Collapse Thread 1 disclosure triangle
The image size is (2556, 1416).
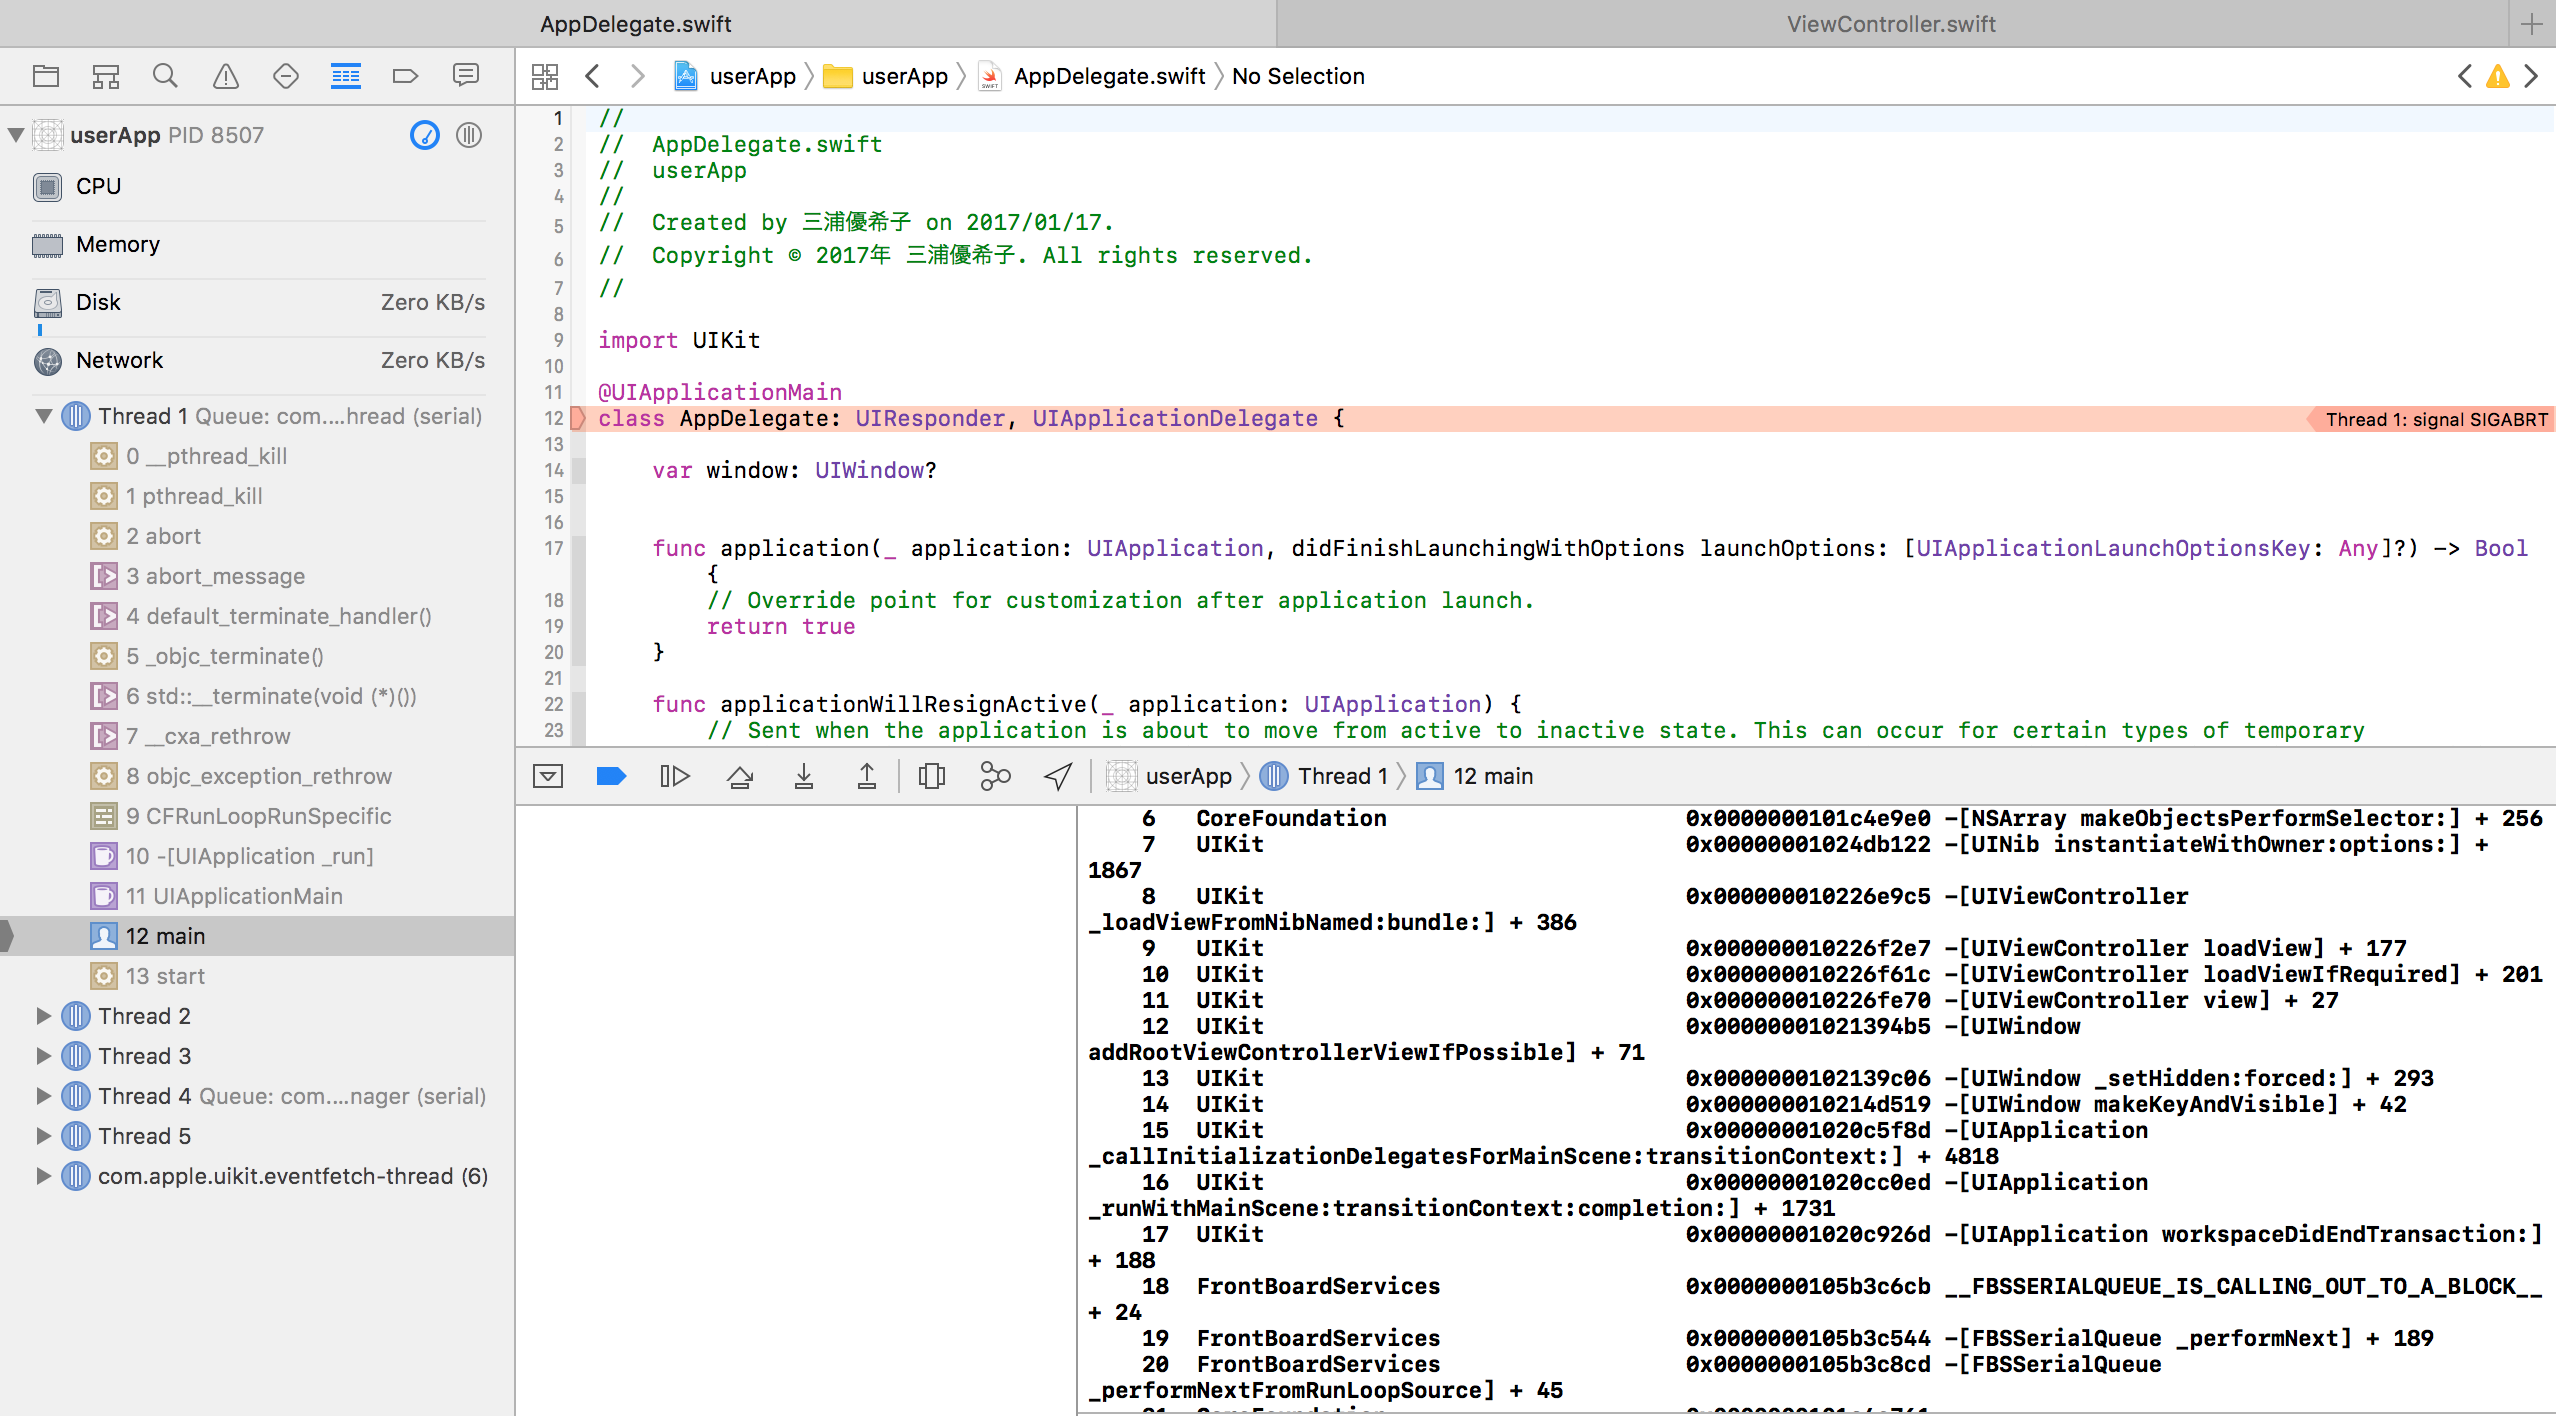click(x=43, y=416)
